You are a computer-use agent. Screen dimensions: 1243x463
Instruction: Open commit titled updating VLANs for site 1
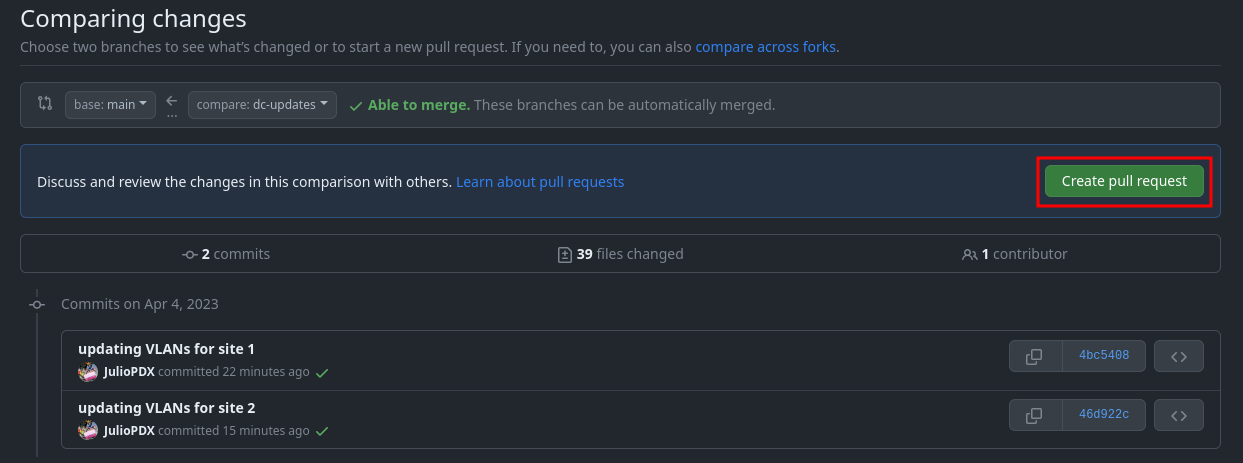click(166, 349)
